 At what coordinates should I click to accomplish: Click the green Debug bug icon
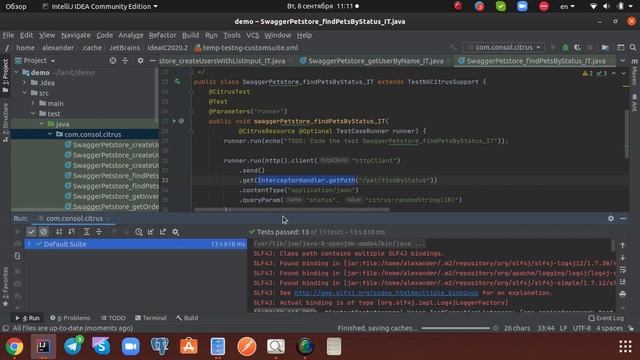tap(565, 48)
